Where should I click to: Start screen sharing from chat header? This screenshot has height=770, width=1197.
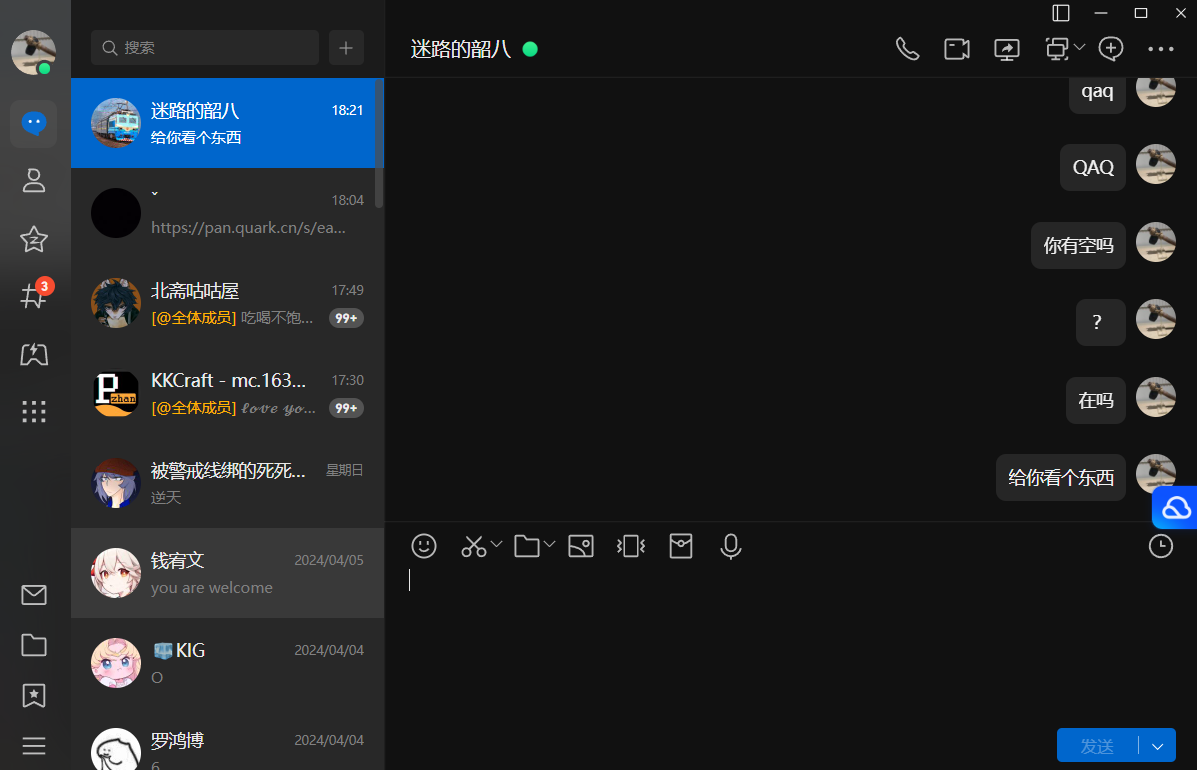(1007, 49)
